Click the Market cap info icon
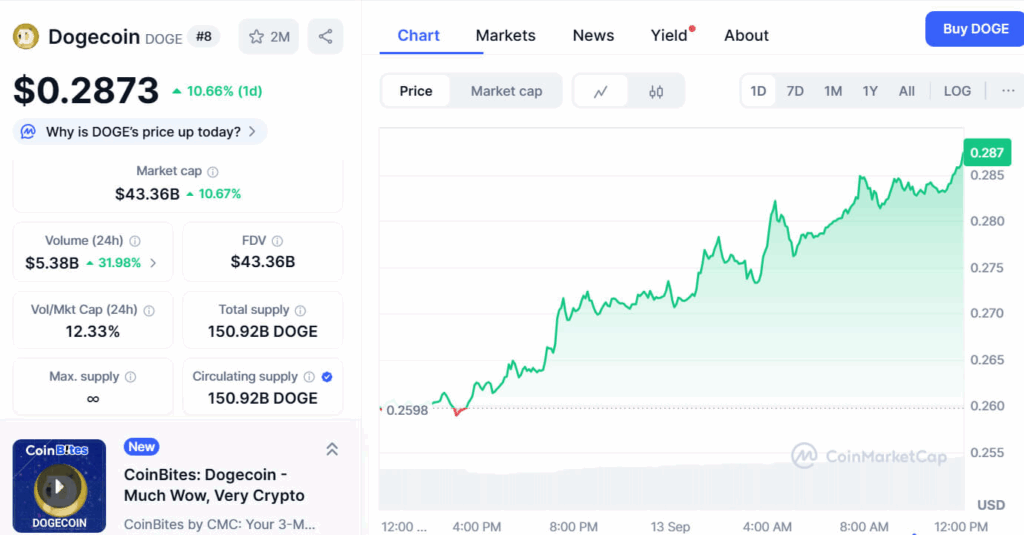 tap(213, 172)
